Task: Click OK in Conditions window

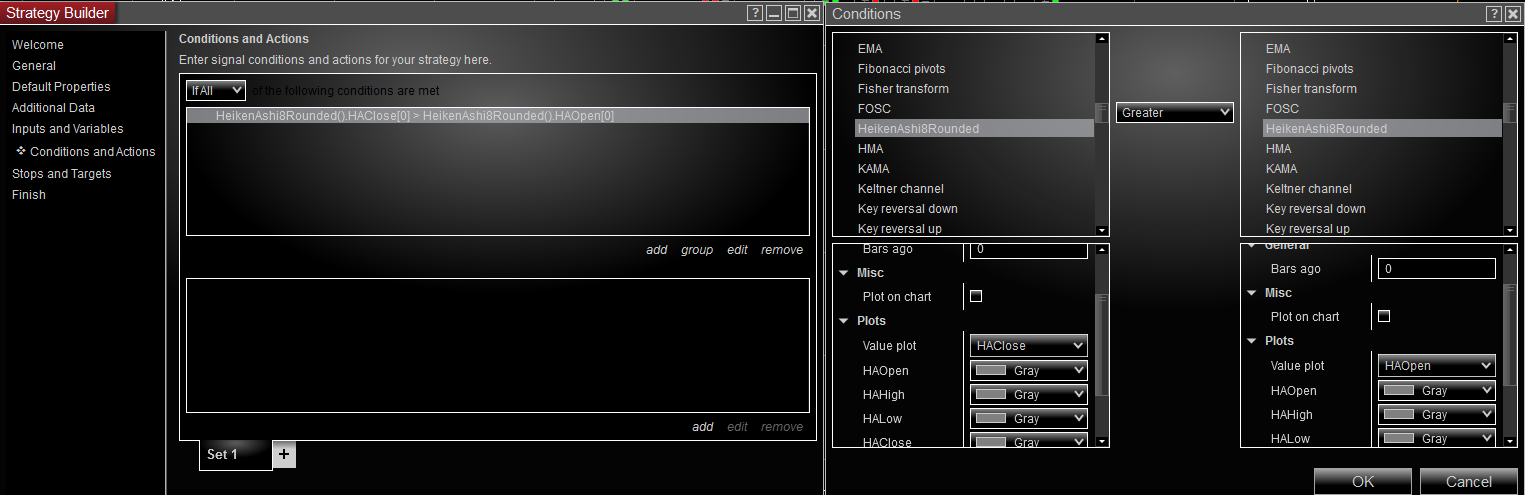Action: [1363, 481]
